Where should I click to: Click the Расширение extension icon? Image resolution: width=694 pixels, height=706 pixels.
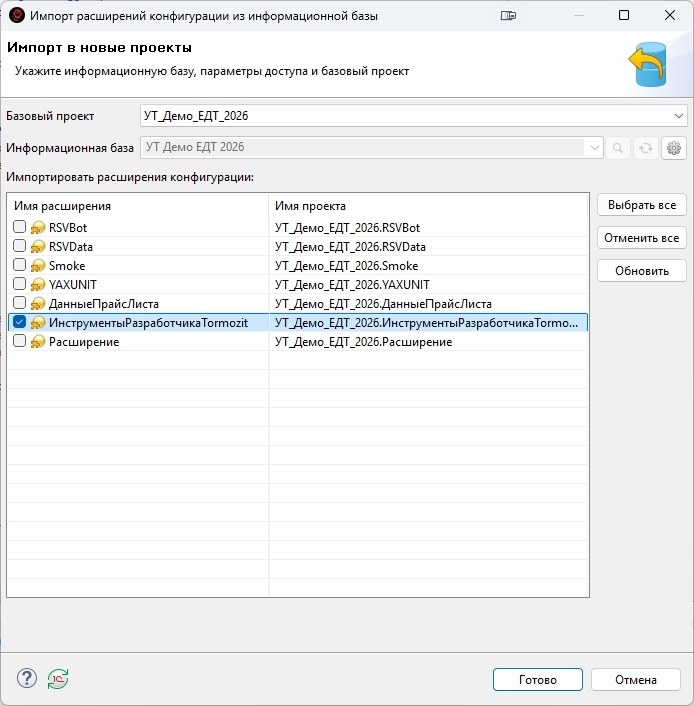click(38, 342)
